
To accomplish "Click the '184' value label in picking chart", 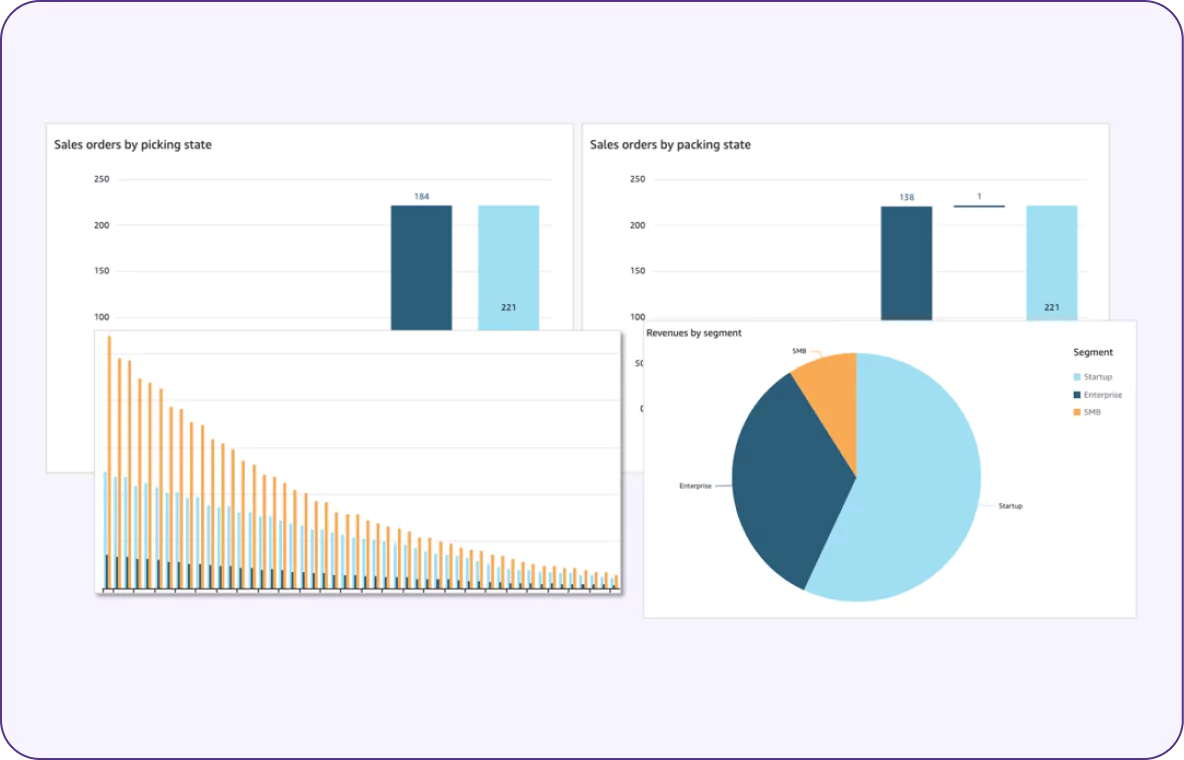I will pyautogui.click(x=421, y=196).
